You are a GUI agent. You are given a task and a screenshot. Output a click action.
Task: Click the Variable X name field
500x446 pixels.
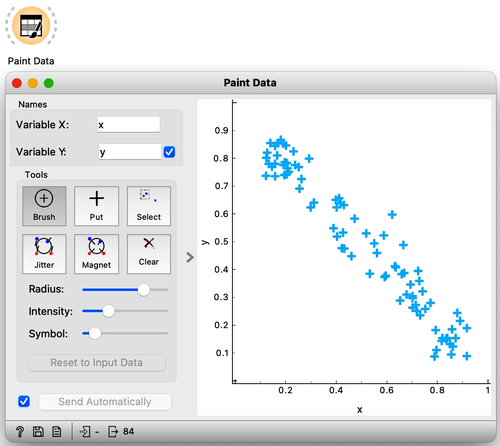129,125
